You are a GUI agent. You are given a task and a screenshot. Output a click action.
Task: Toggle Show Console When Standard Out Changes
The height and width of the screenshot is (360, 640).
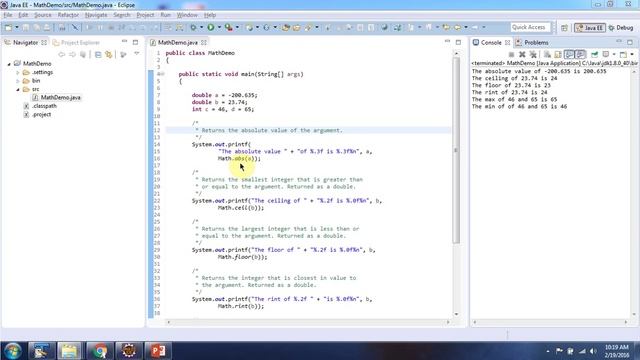569,54
